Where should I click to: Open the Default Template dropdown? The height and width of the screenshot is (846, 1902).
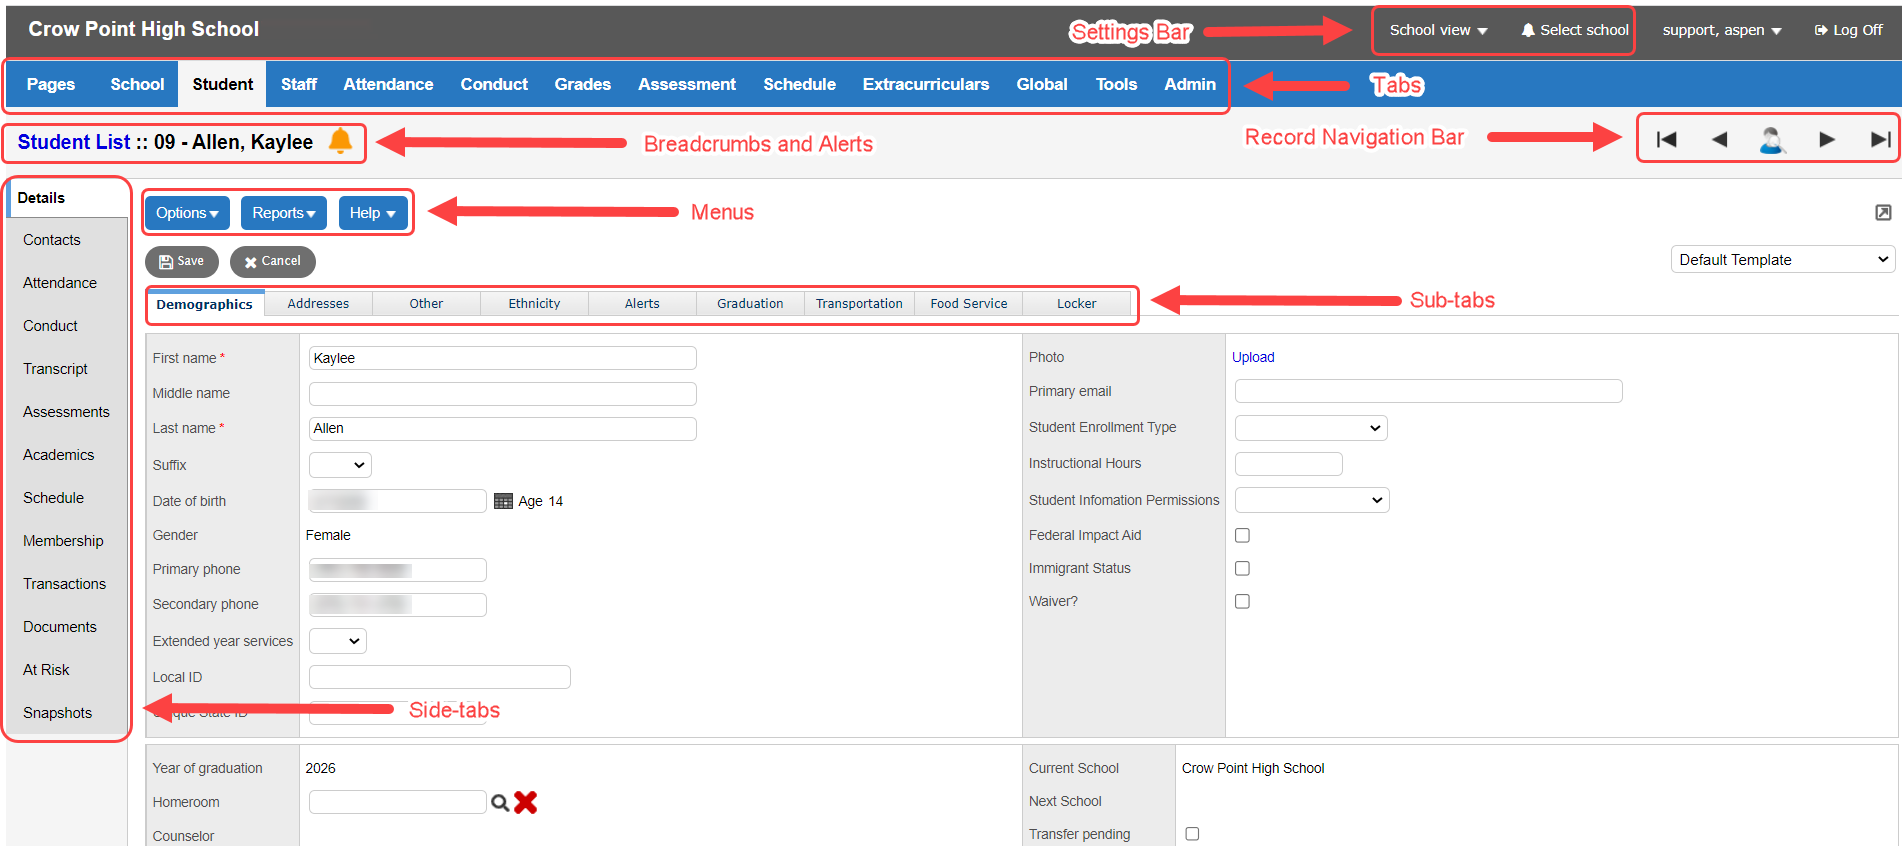(x=1783, y=260)
